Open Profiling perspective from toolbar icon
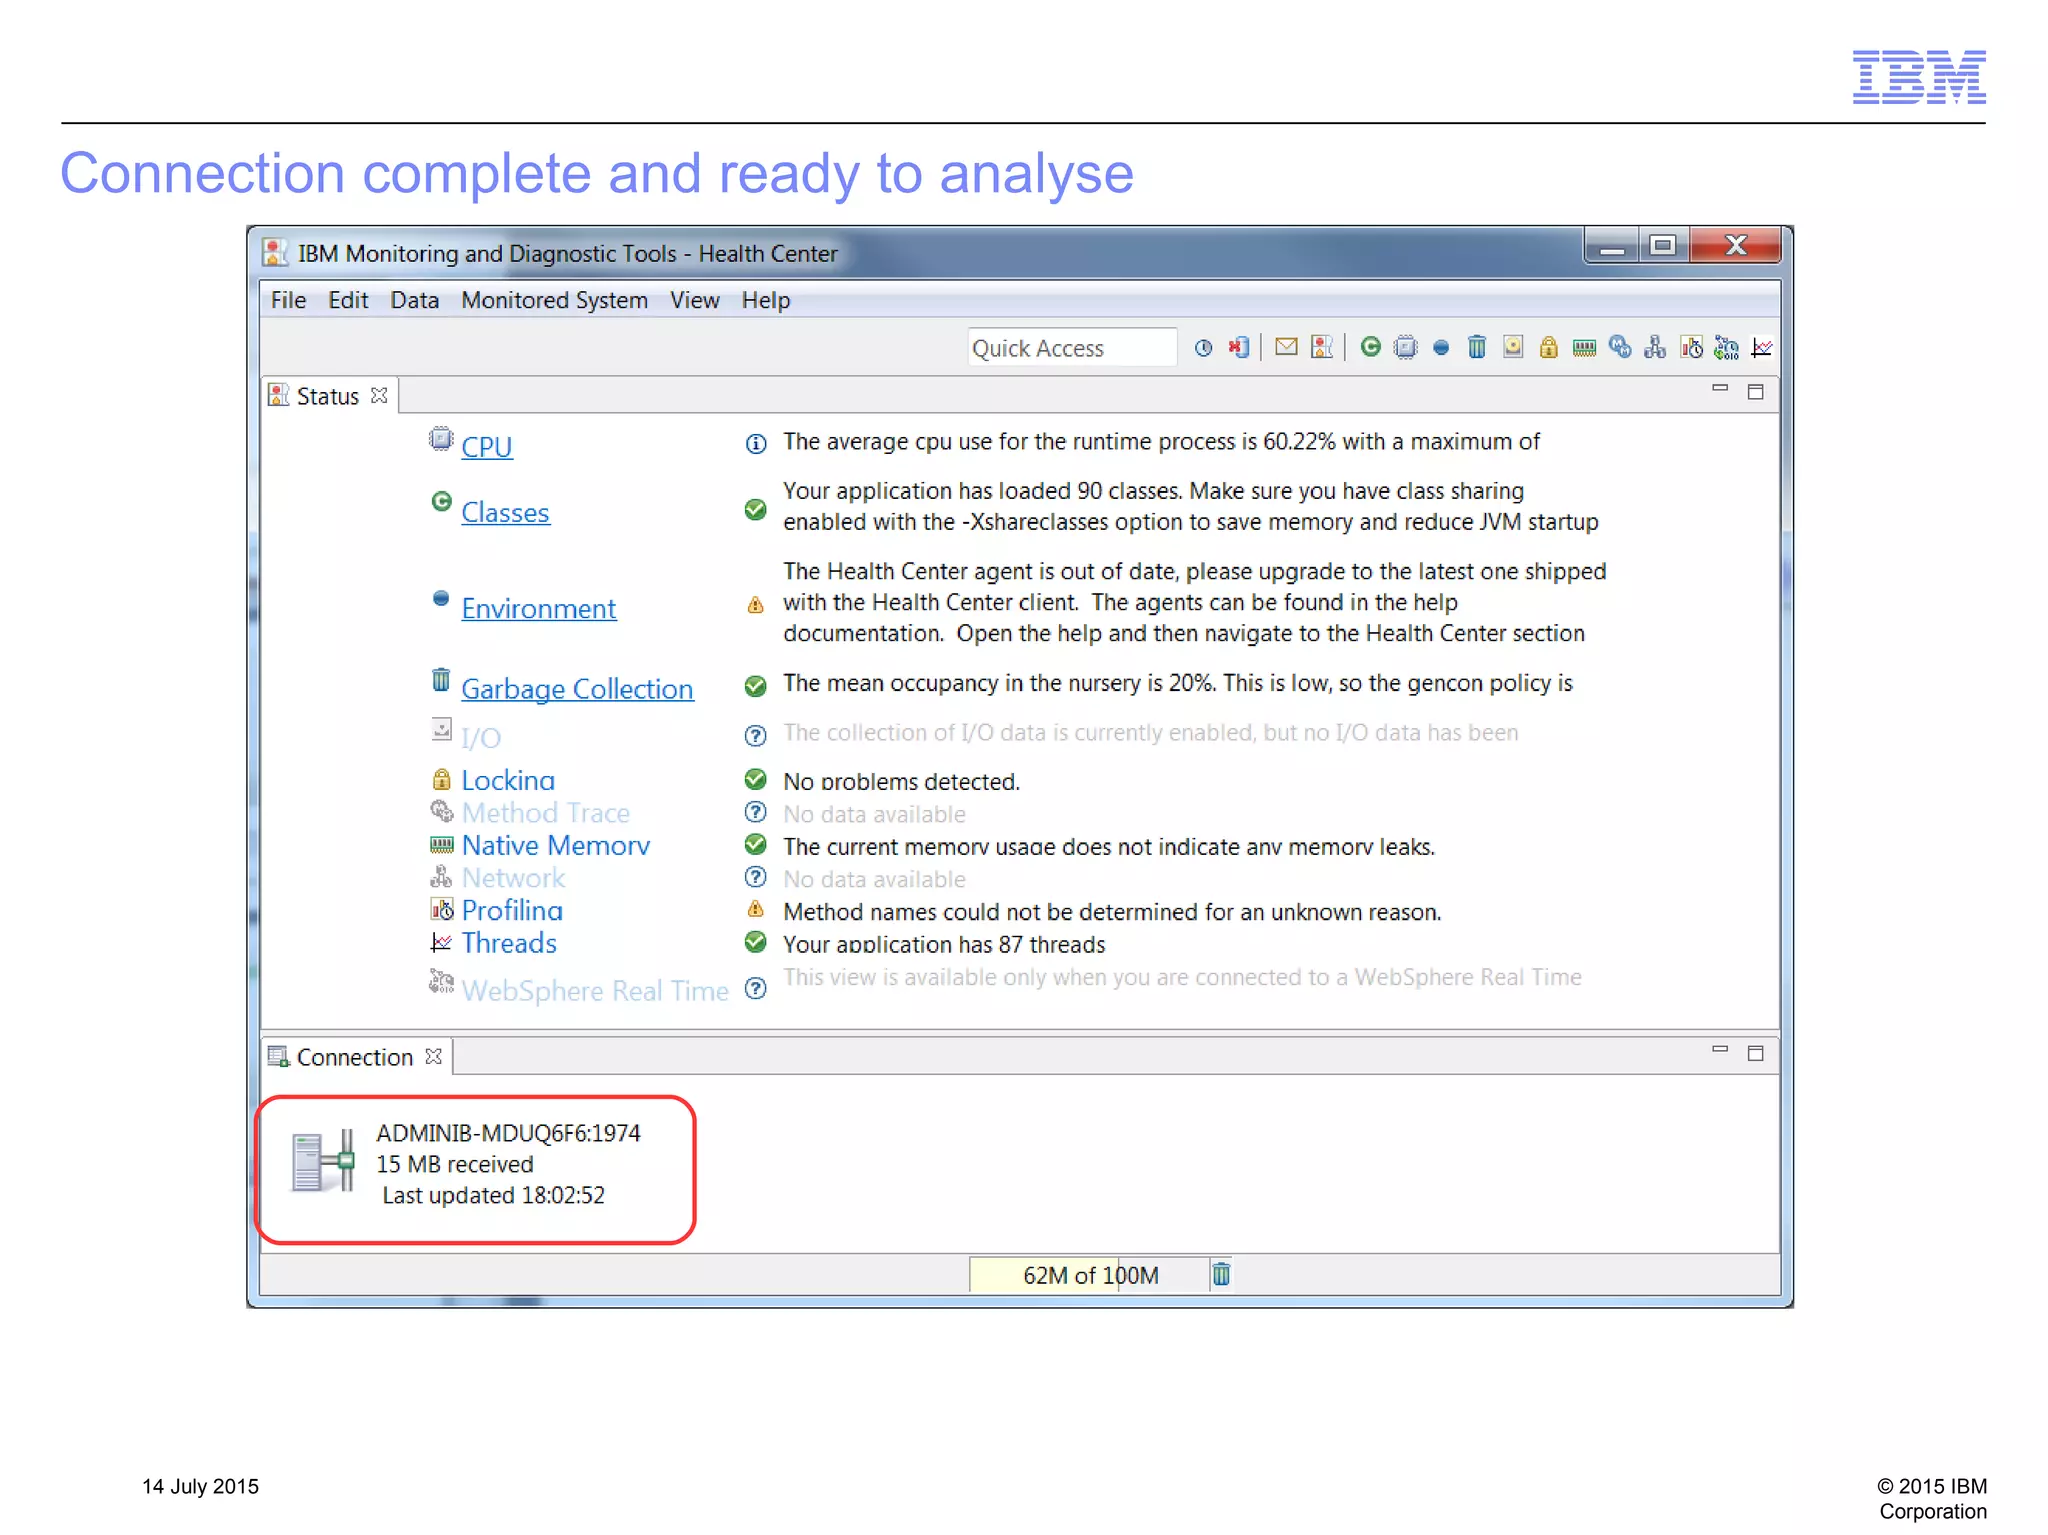The width and height of the screenshot is (2048, 1535). coord(1692,347)
